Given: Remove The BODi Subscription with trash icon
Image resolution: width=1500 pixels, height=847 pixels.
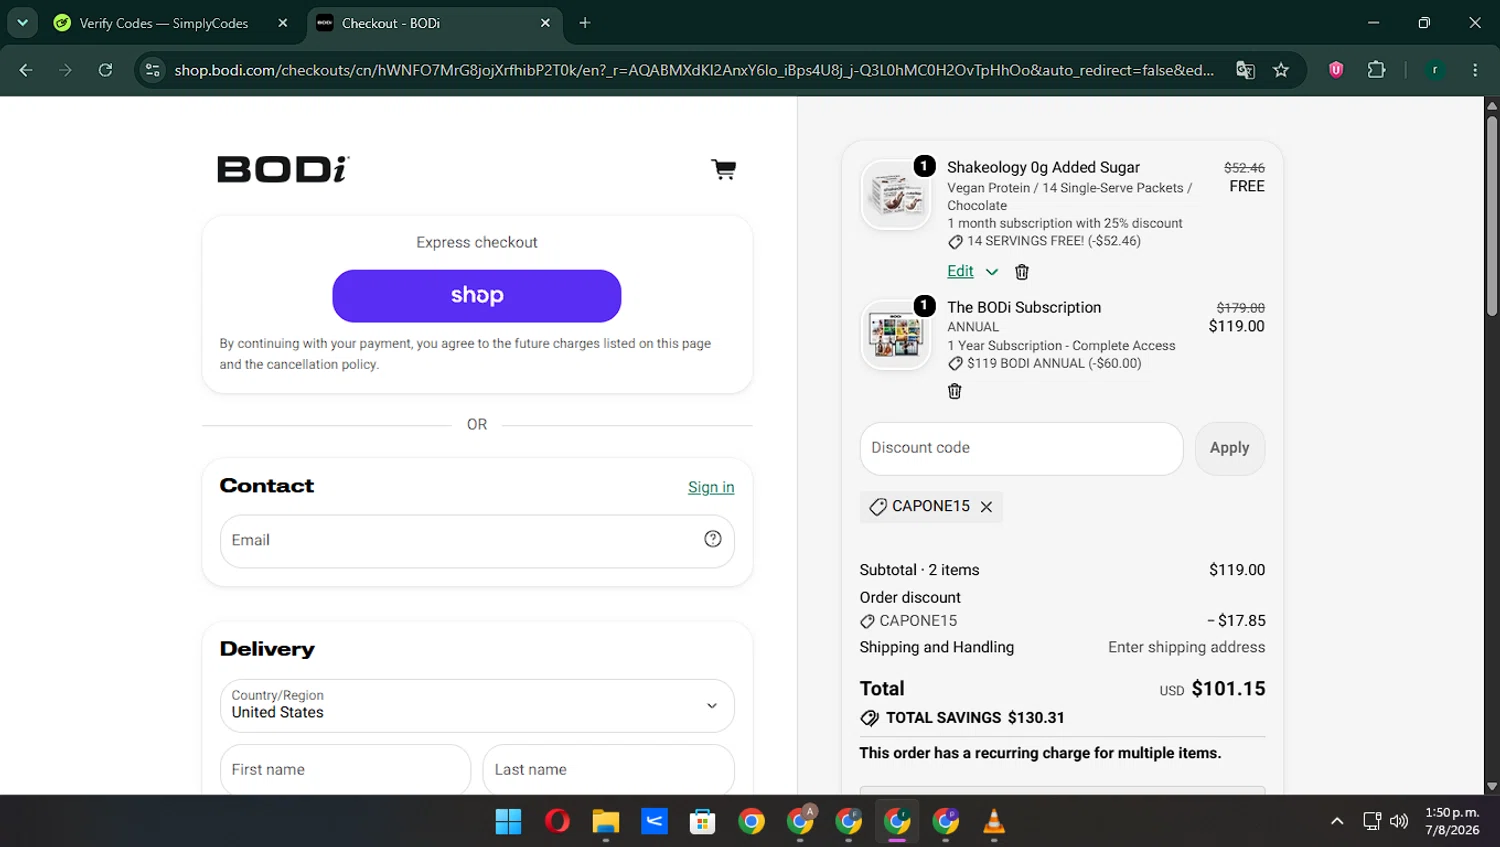Looking at the screenshot, I should click(x=954, y=391).
